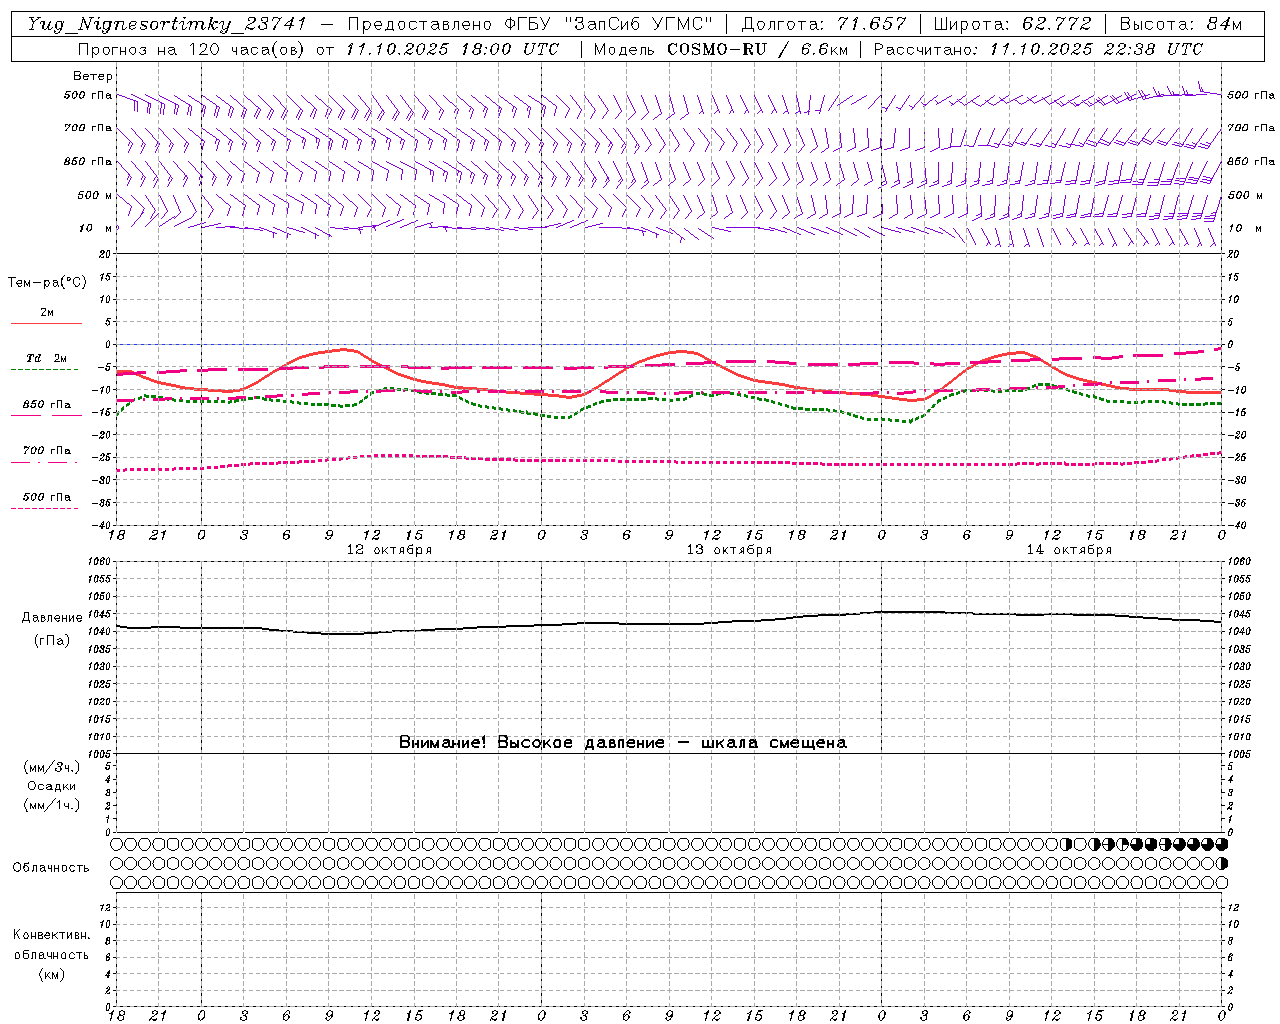The height and width of the screenshot is (1024, 1280).
Task: Click the 12 октября date label
Action: click(389, 550)
